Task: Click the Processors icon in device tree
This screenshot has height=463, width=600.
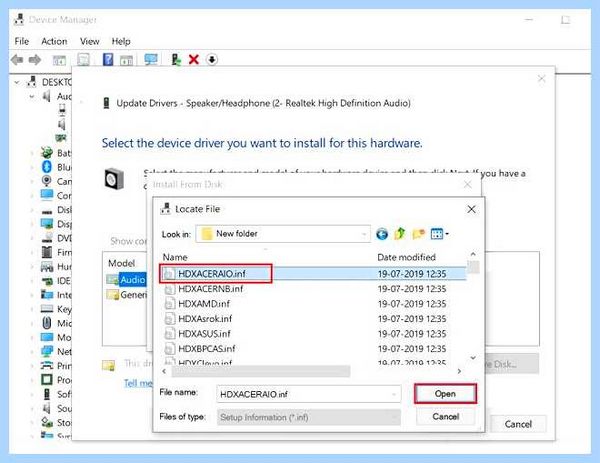Action: click(47, 380)
